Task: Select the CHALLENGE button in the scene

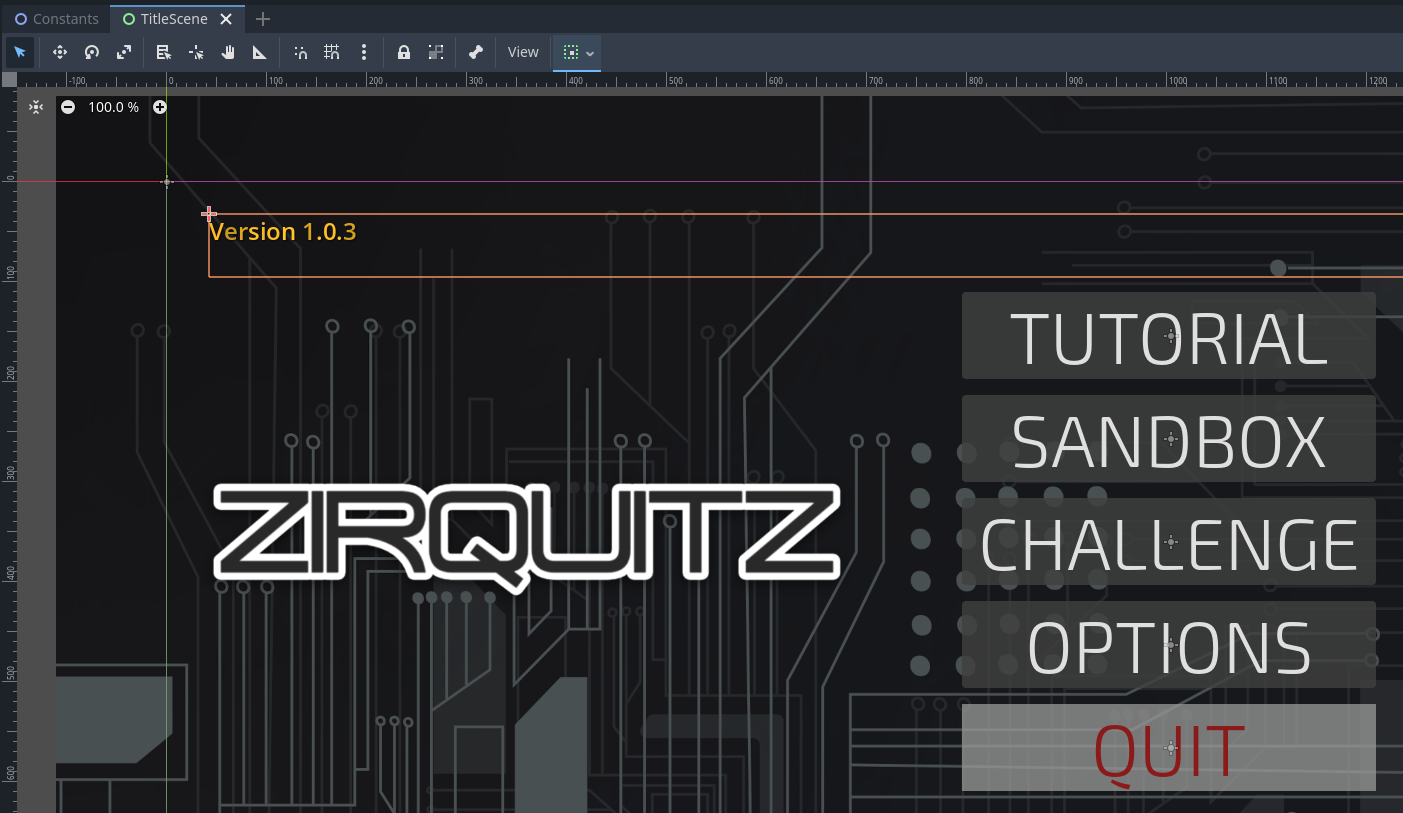Action: coord(1169,542)
